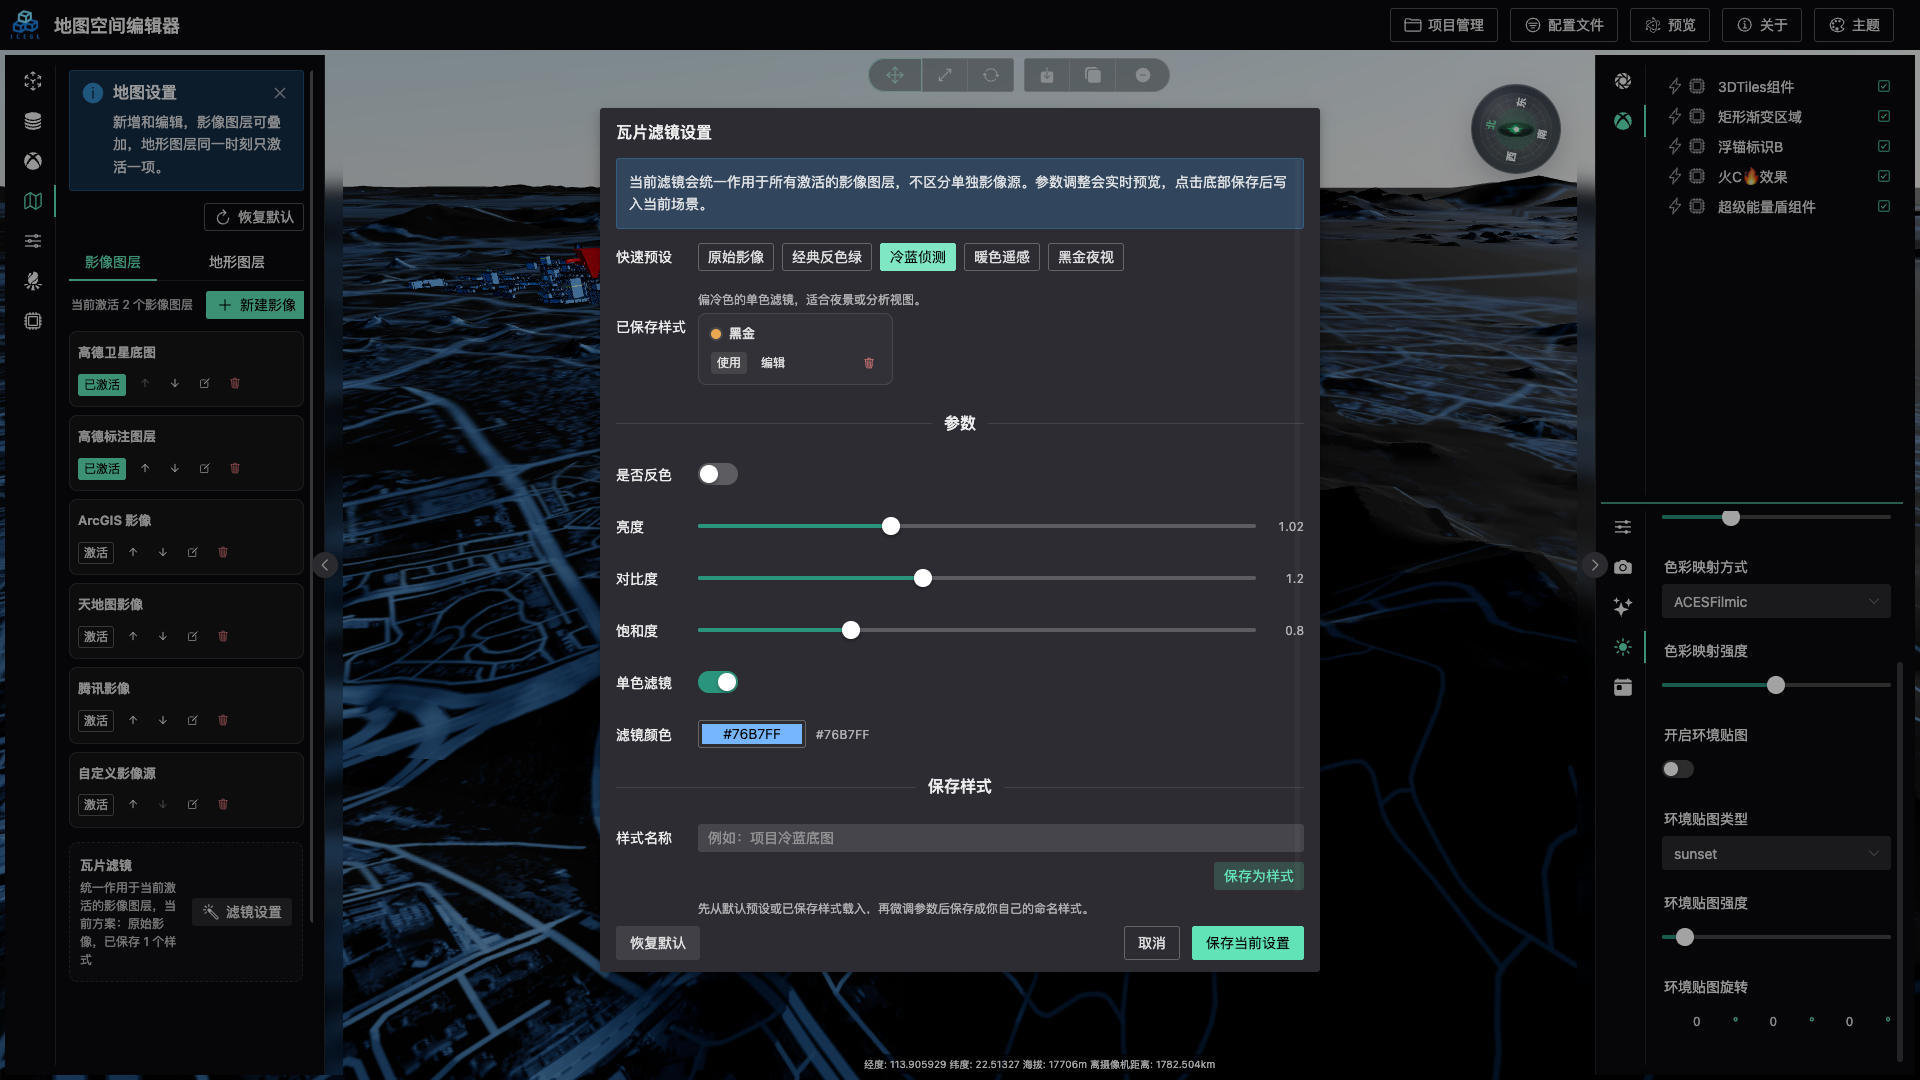Click the rotate tool in top toolbar
Image resolution: width=1920 pixels, height=1080 pixels.
click(x=990, y=75)
